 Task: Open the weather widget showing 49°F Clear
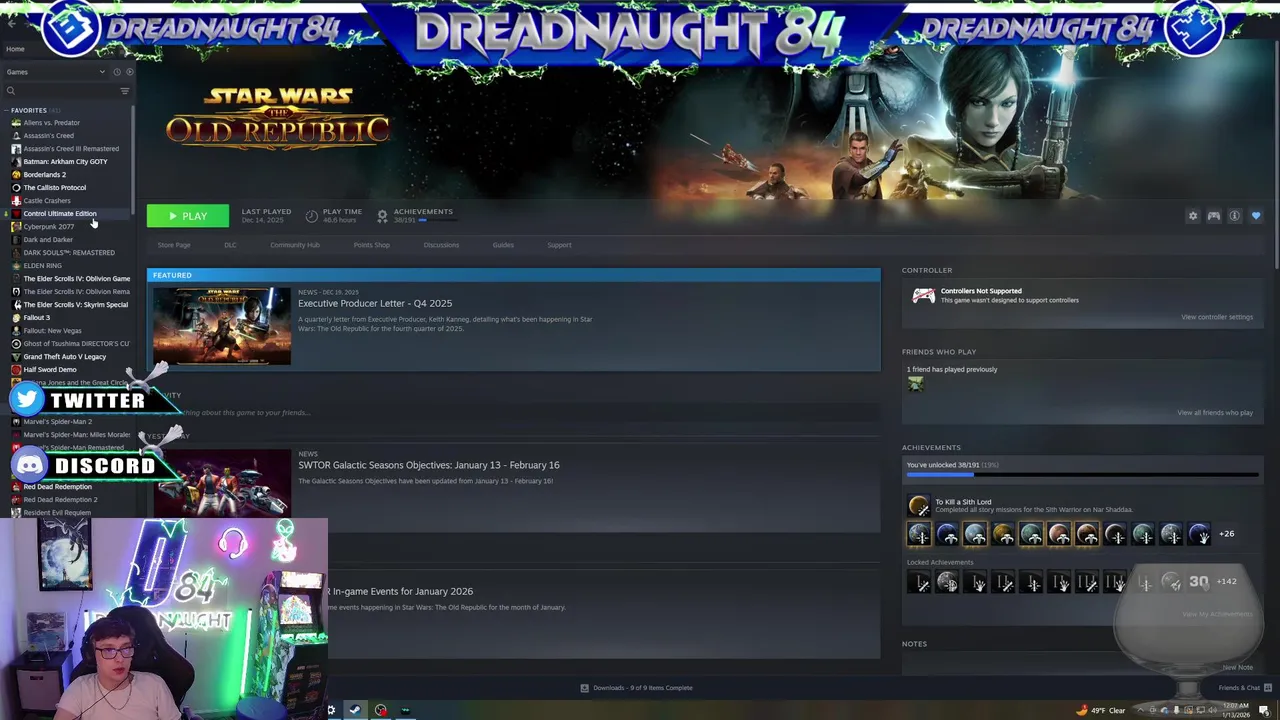coord(1101,710)
